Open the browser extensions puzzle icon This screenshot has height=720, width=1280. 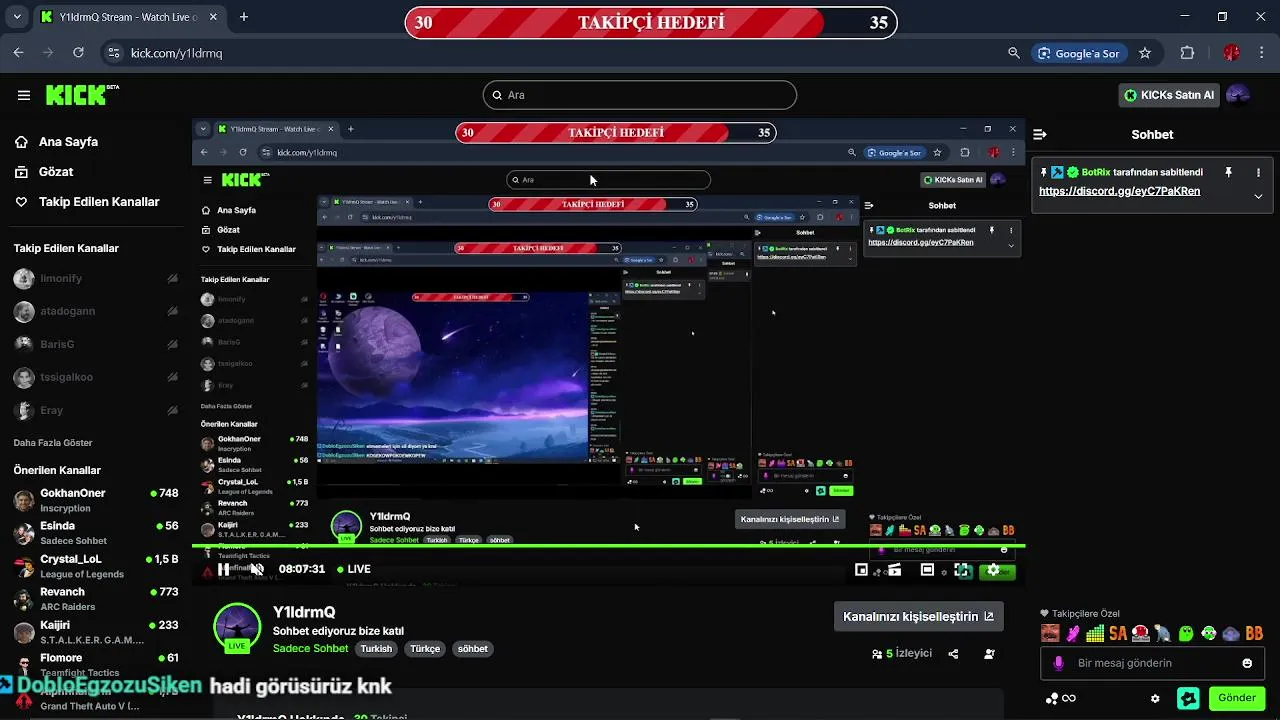pyautogui.click(x=1188, y=53)
